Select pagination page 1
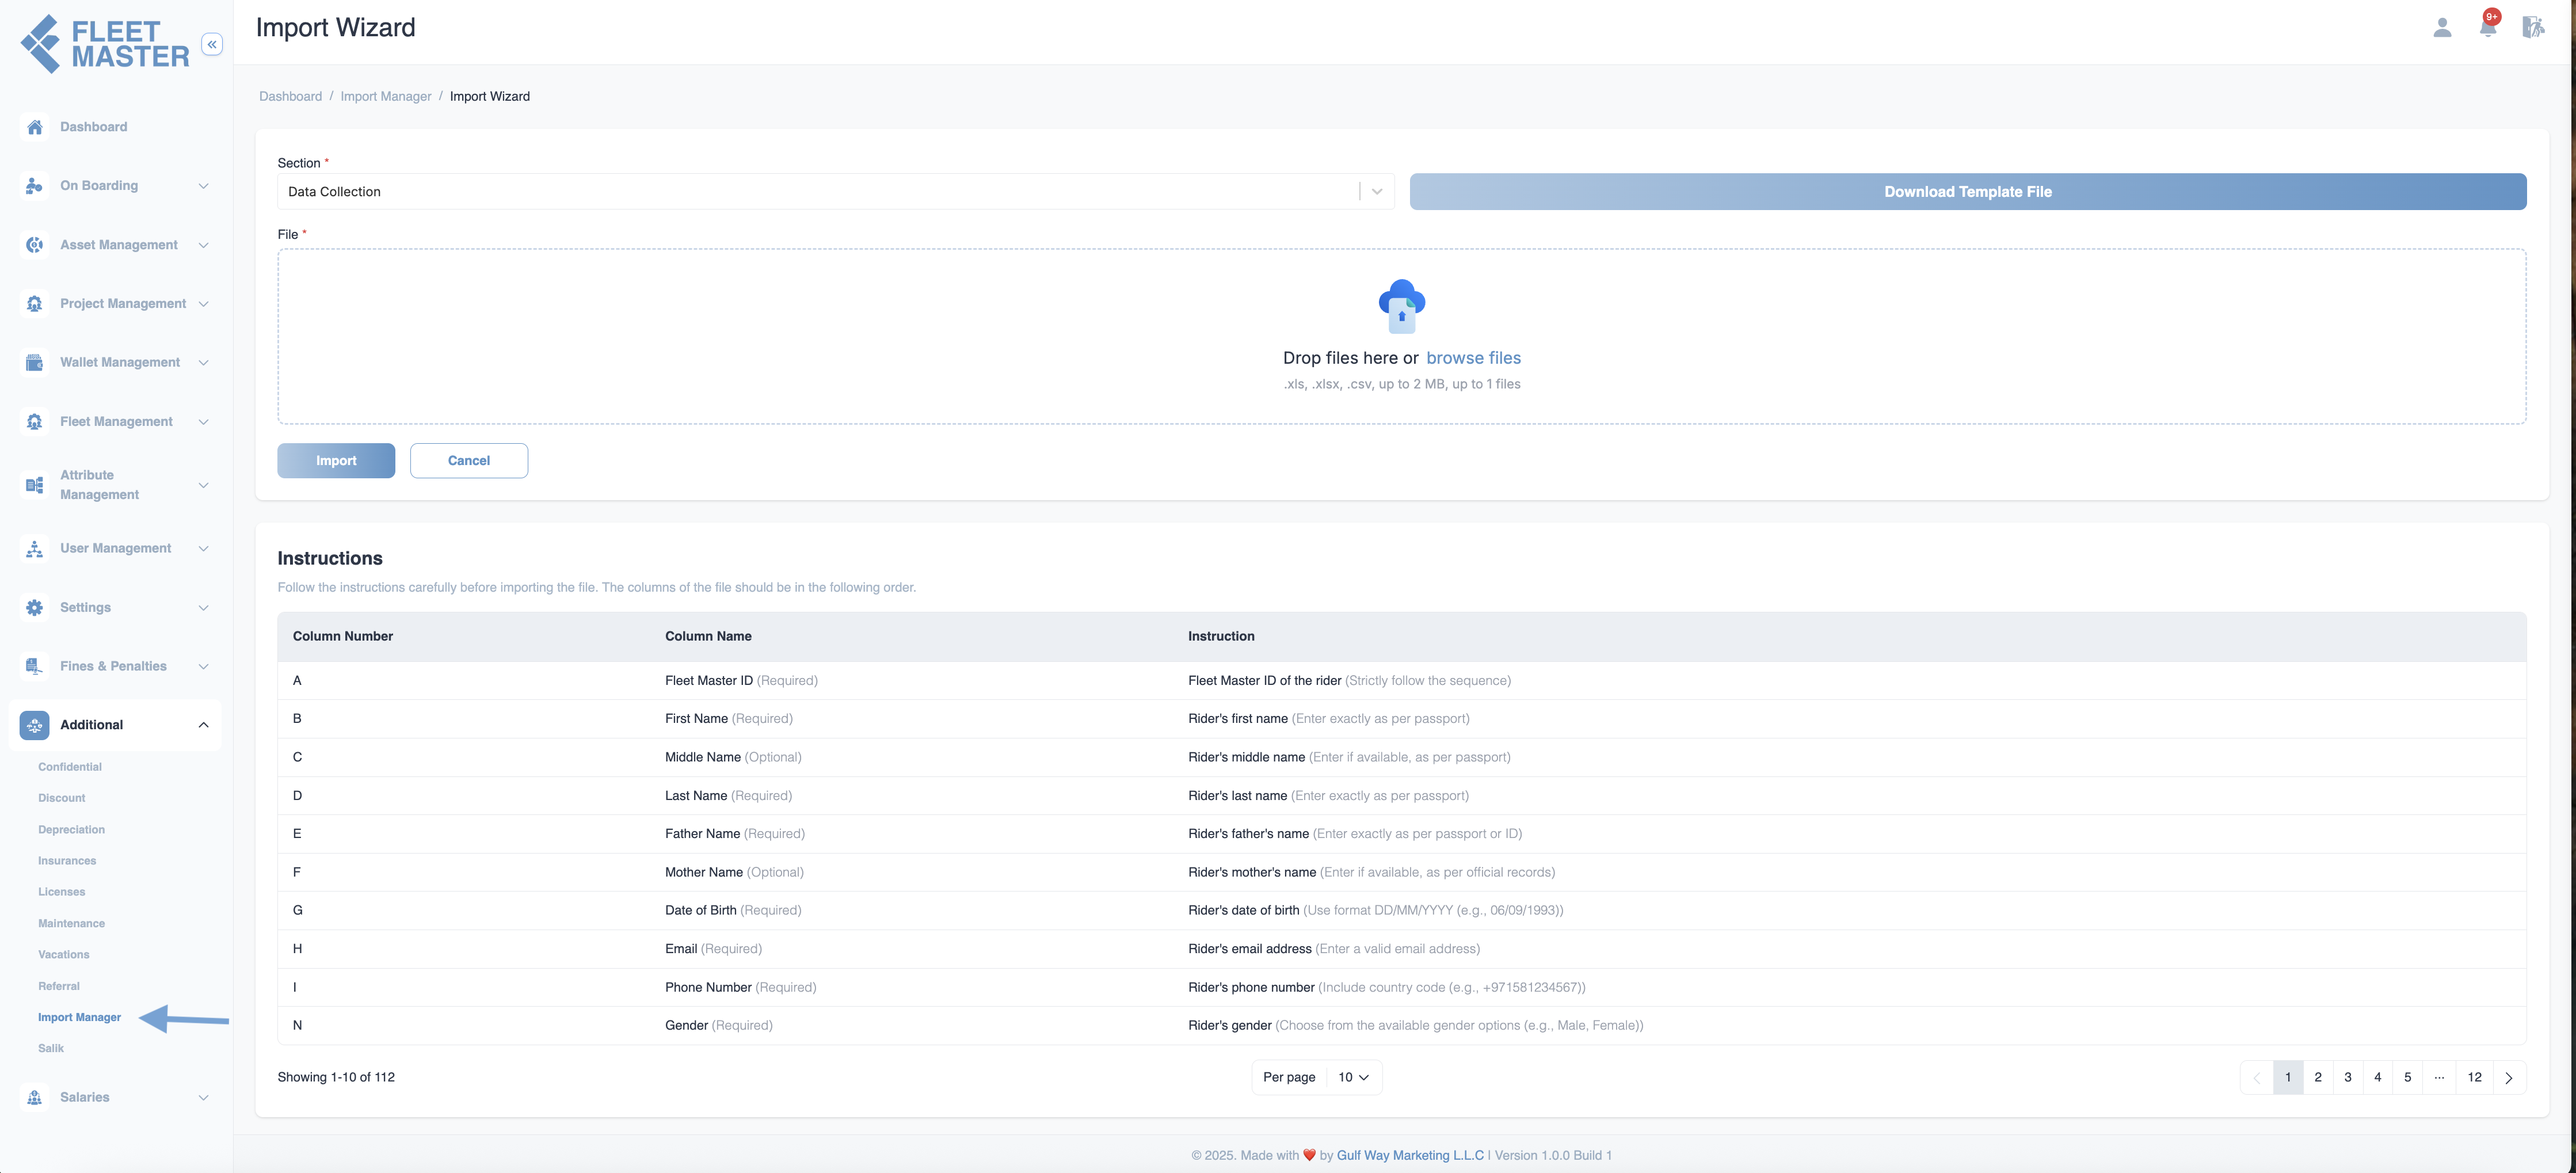The image size is (2576, 1173). tap(2288, 1077)
